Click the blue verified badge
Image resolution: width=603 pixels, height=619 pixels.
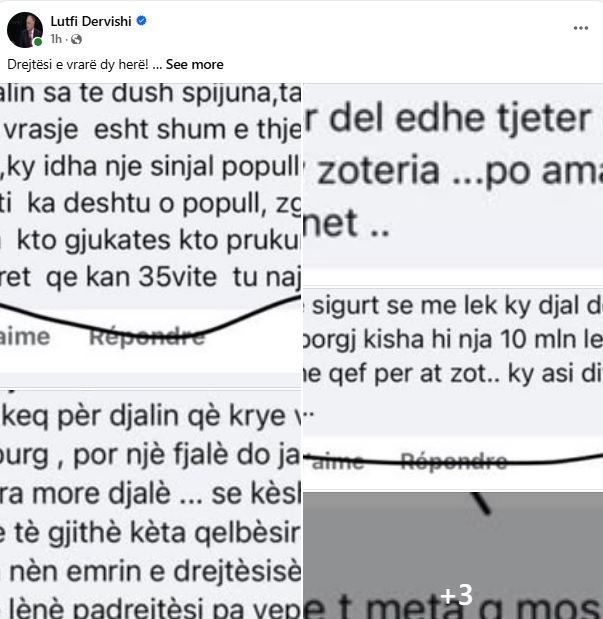coord(141,21)
